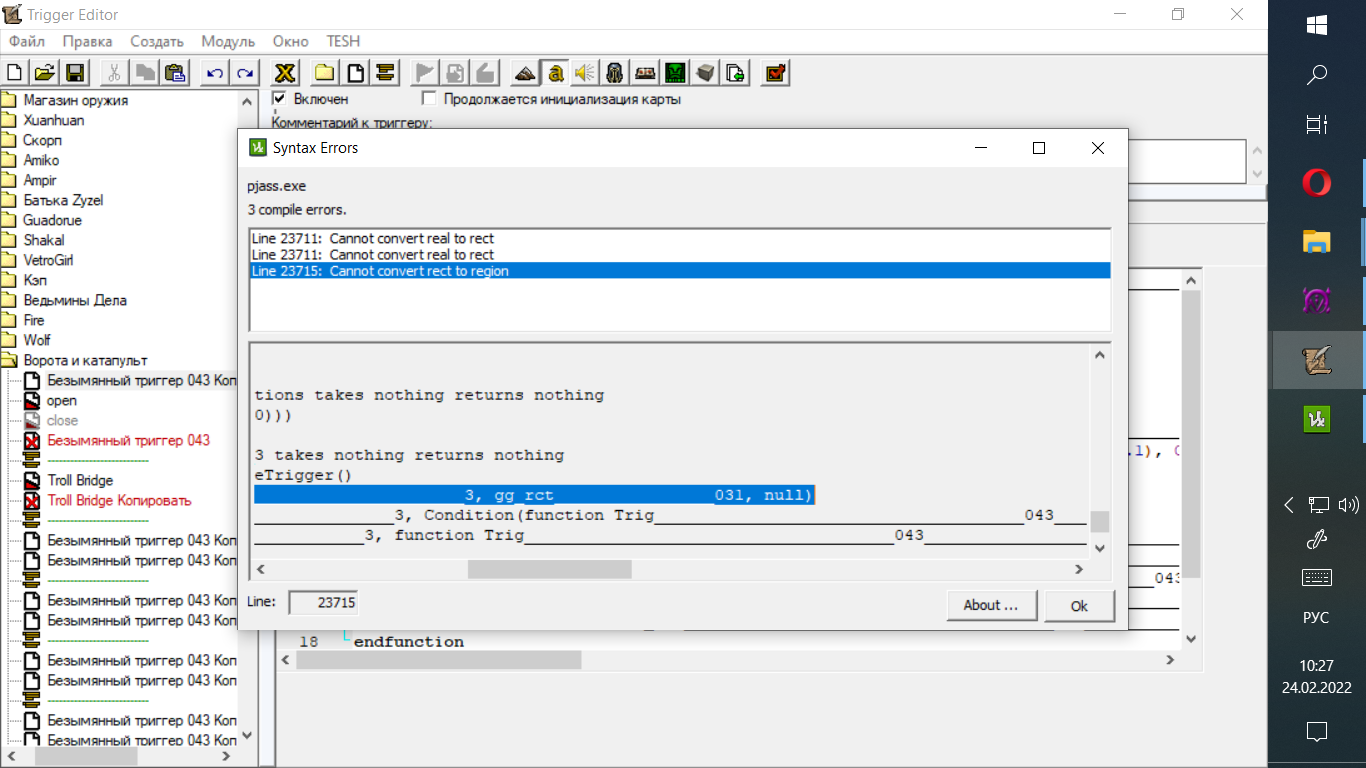
Task: Select the 'Скорп' category folder
Action: [x=42, y=140]
